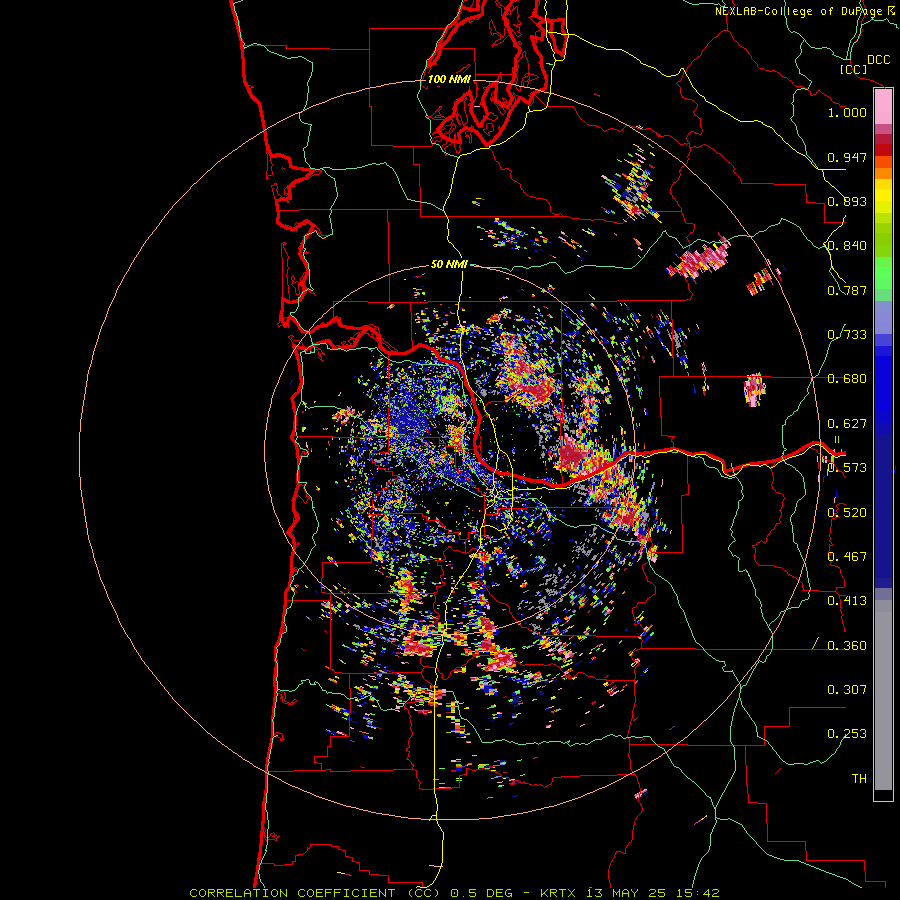The image size is (900, 900).
Task: Click the pink swatch at top of color bar
Action: (x=883, y=106)
